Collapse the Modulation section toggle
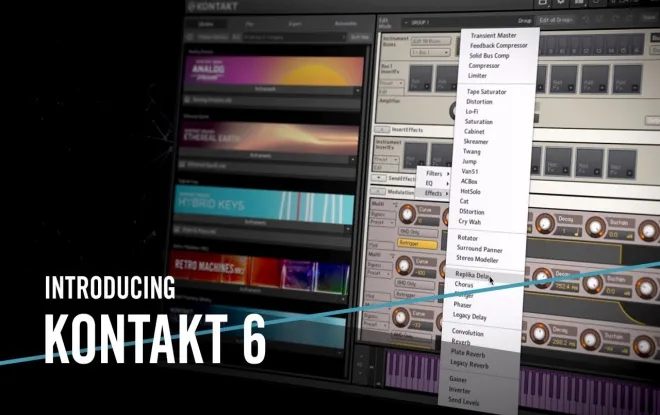Screen dimensions: 660x415 (x=377, y=191)
